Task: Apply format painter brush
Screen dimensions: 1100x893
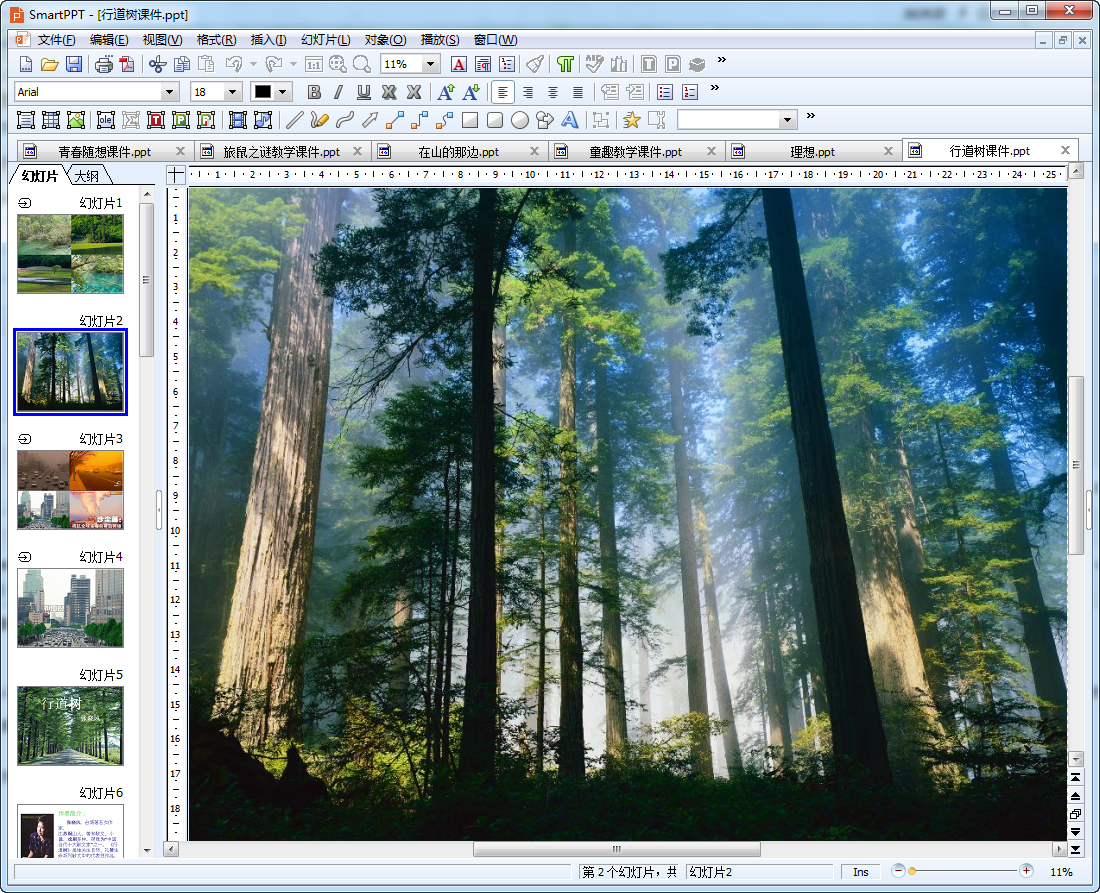Action: pos(535,65)
